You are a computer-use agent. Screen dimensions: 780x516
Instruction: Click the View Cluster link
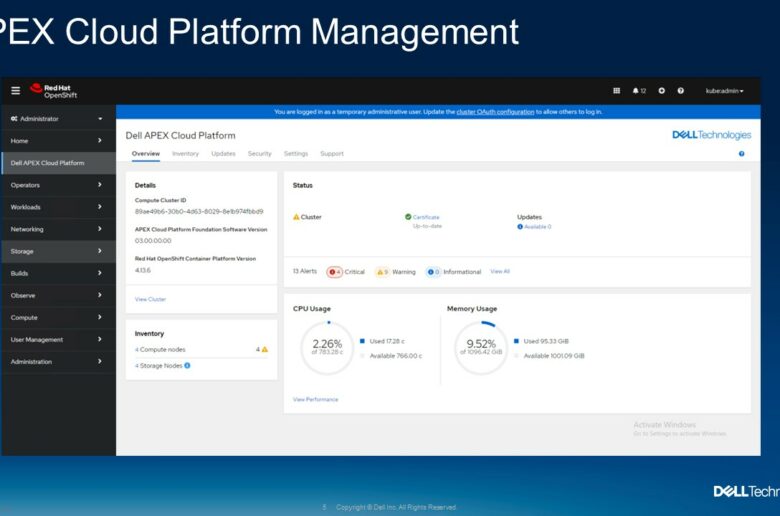tap(150, 299)
